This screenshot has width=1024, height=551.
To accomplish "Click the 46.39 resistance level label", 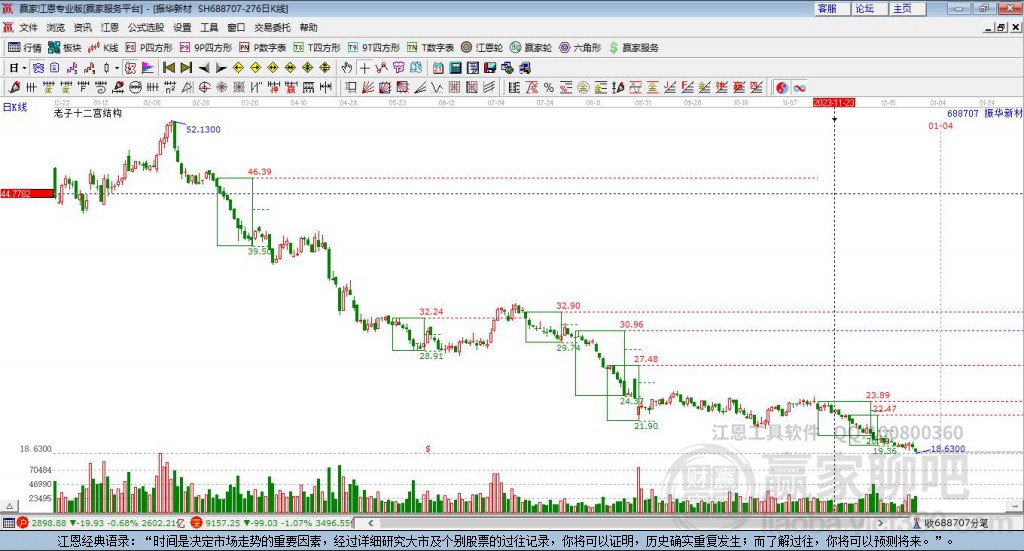I will pos(259,172).
